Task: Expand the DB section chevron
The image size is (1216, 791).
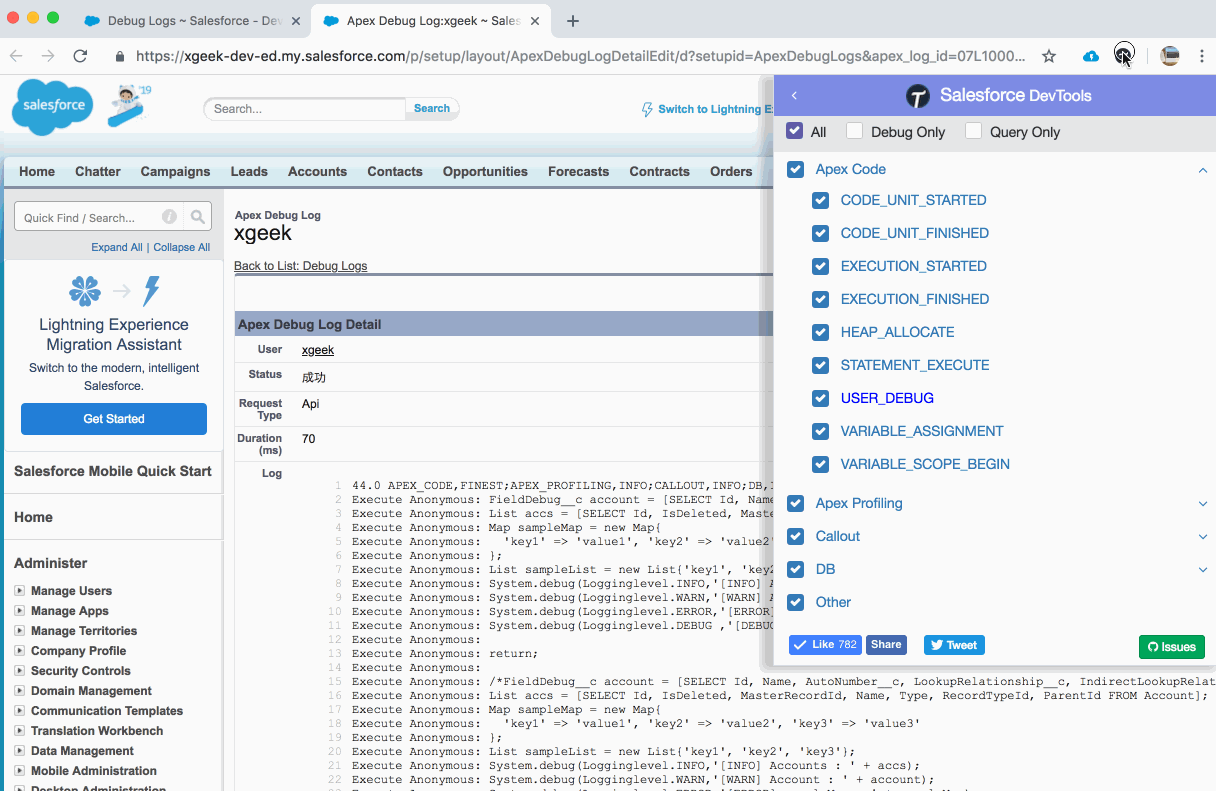Action: [x=1203, y=570]
